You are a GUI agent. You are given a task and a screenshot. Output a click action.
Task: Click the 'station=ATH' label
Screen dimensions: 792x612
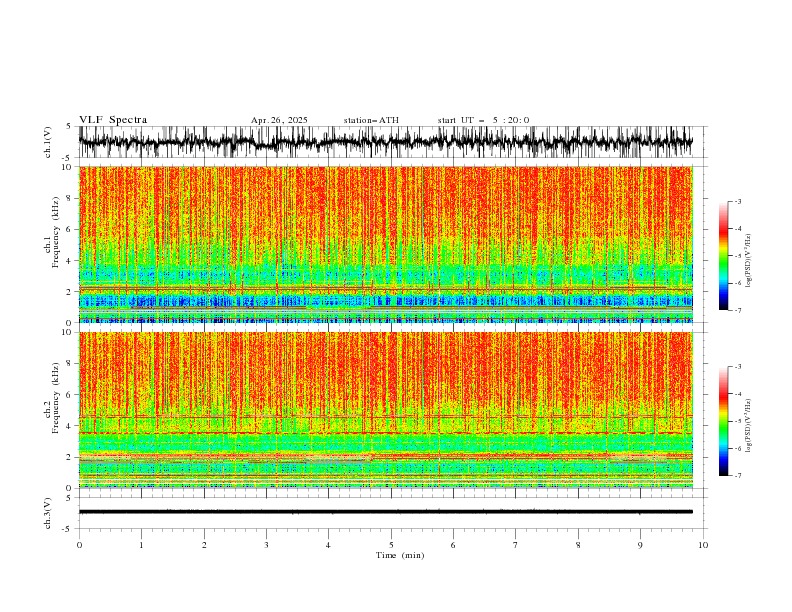click(371, 120)
